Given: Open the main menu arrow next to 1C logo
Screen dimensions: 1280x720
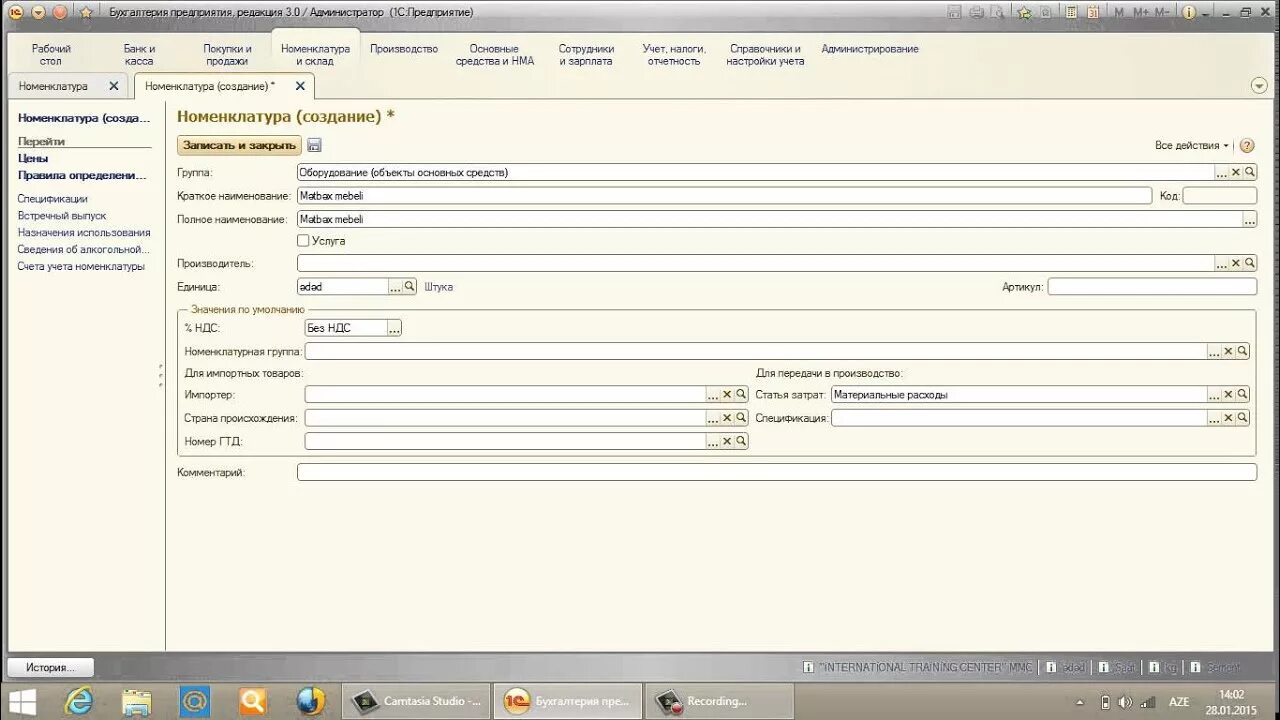Looking at the screenshot, I should tap(38, 12).
